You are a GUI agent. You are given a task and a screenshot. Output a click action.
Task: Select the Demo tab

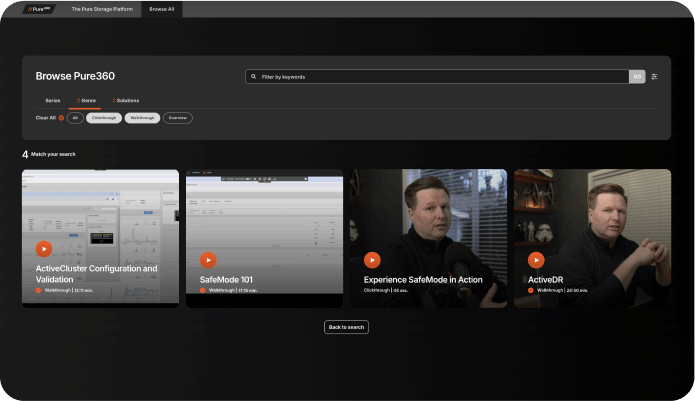tap(87, 100)
